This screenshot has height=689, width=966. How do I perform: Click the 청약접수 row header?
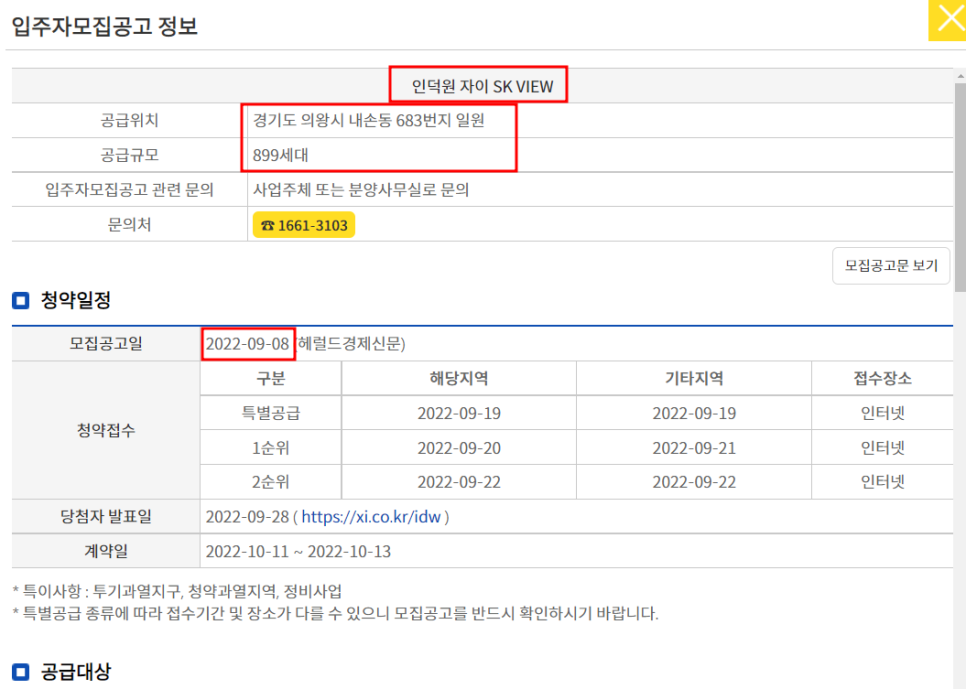106,430
